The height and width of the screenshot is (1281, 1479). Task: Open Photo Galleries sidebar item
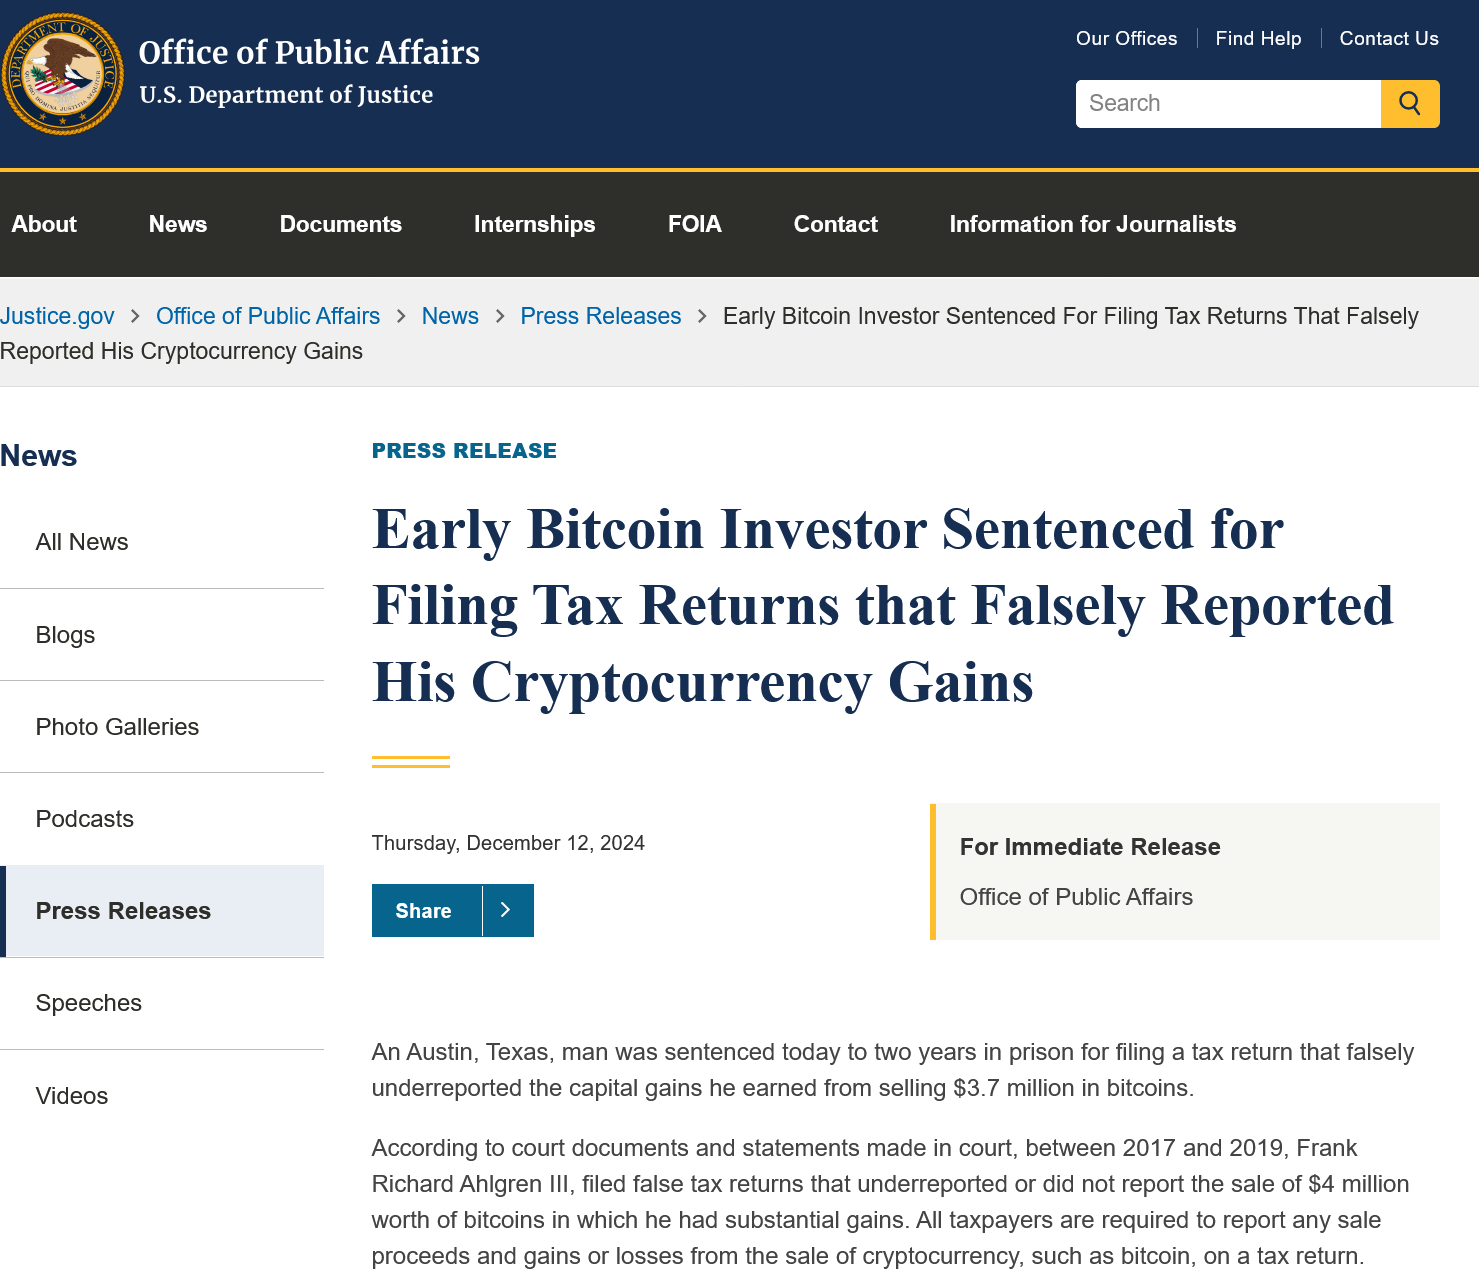pyautogui.click(x=117, y=727)
